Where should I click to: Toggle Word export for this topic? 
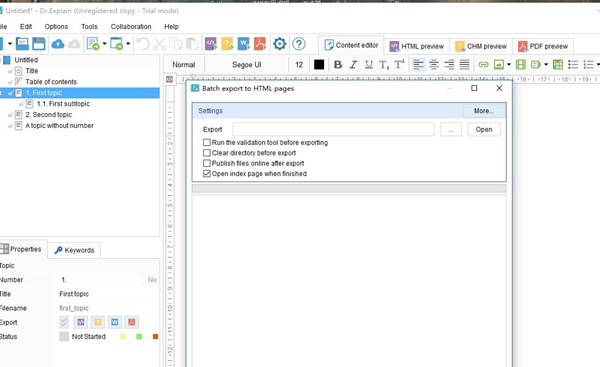tap(114, 322)
